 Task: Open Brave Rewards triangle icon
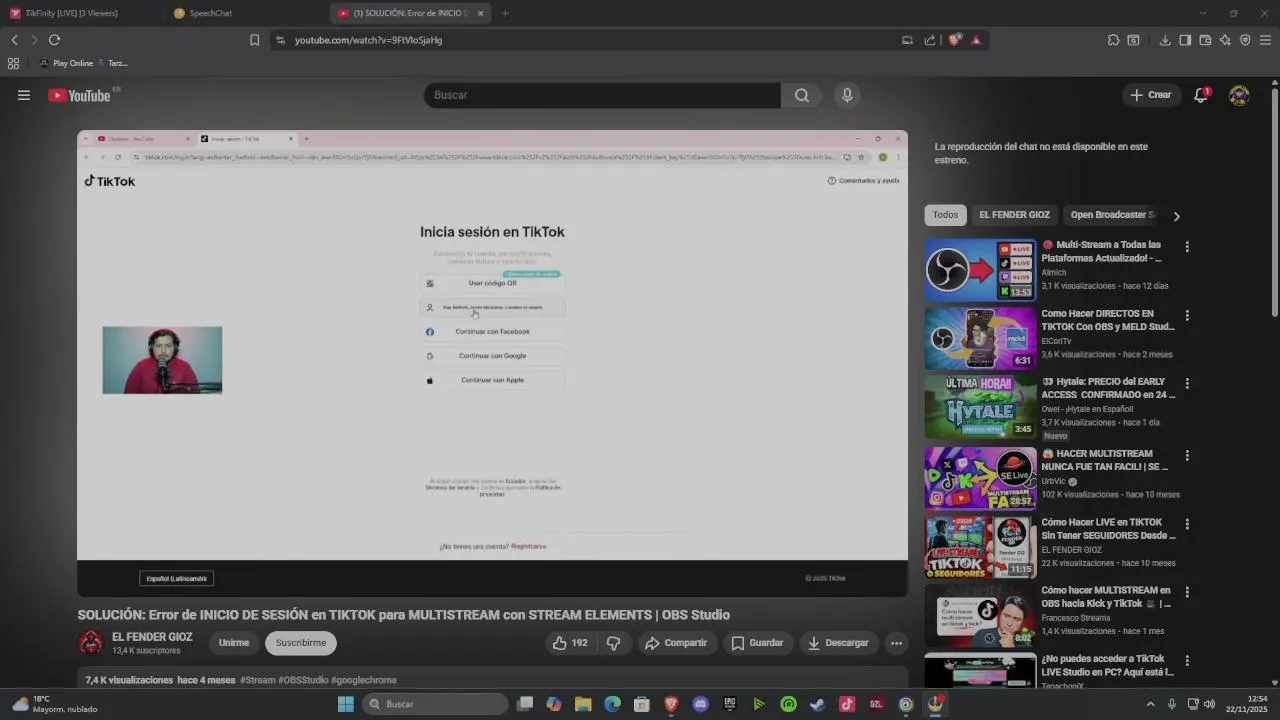(976, 40)
